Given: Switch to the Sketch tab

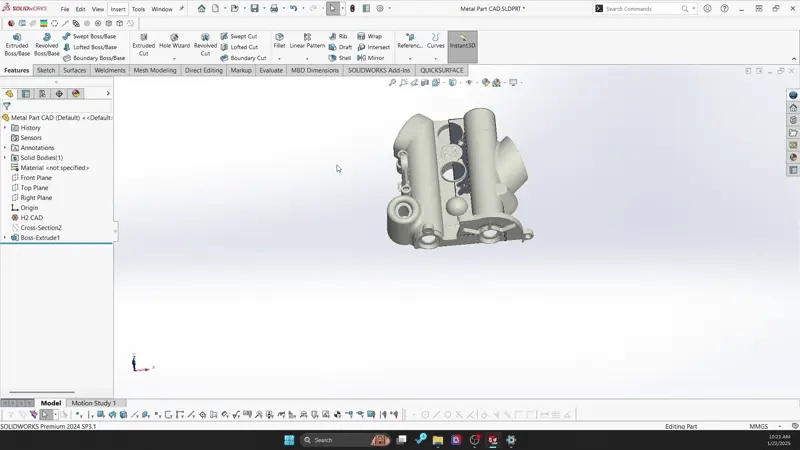Looking at the screenshot, I should click(x=46, y=71).
